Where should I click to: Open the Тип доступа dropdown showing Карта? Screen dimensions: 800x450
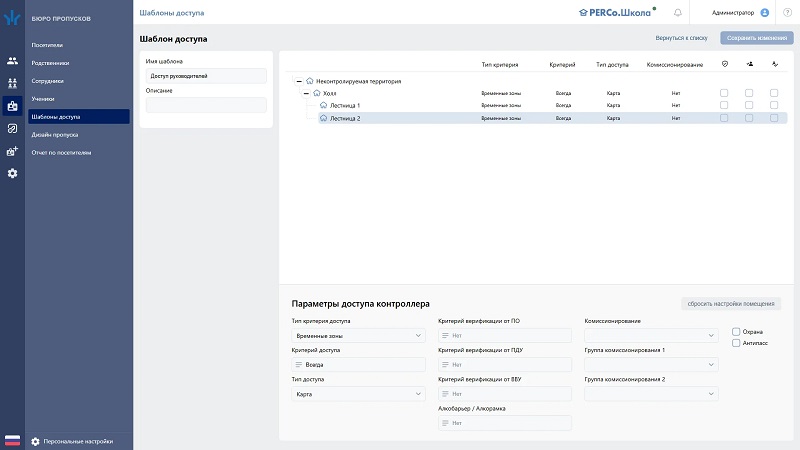pyautogui.click(x=358, y=394)
